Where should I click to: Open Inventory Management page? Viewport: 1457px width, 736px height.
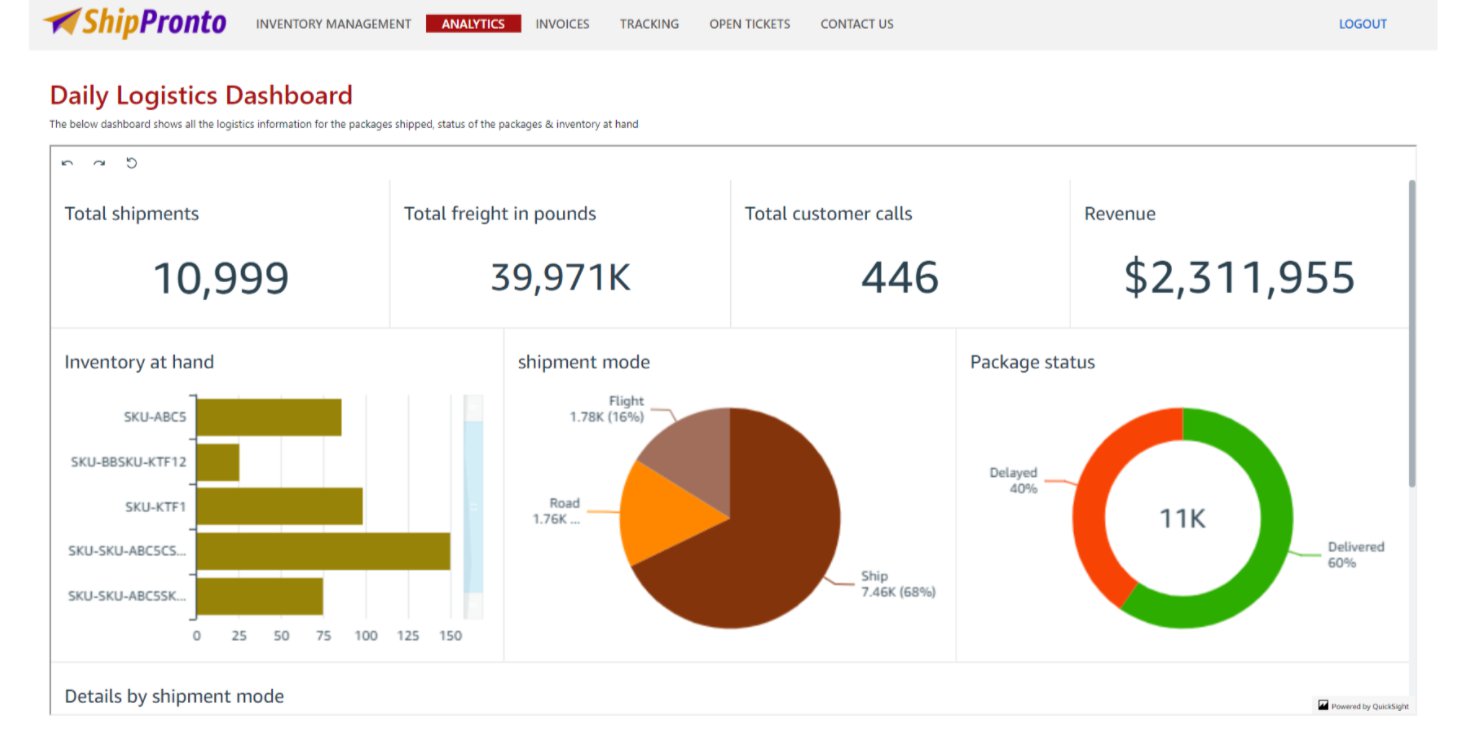[333, 24]
